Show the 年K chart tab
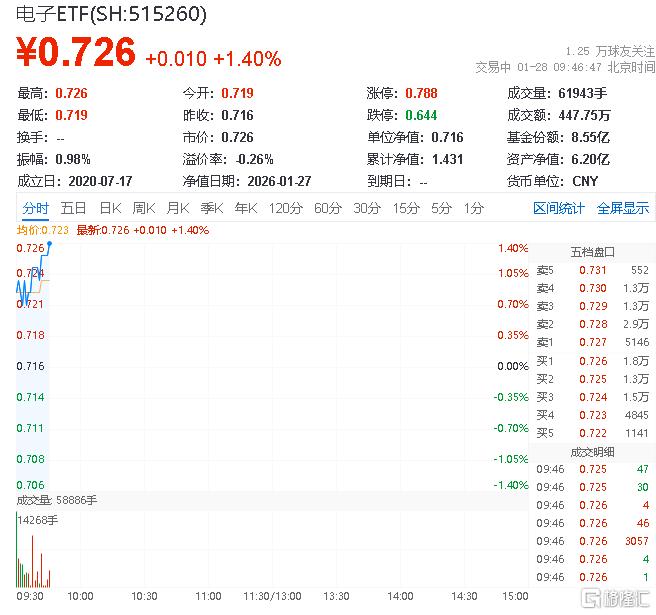The height and width of the screenshot is (615, 656). click(246, 208)
